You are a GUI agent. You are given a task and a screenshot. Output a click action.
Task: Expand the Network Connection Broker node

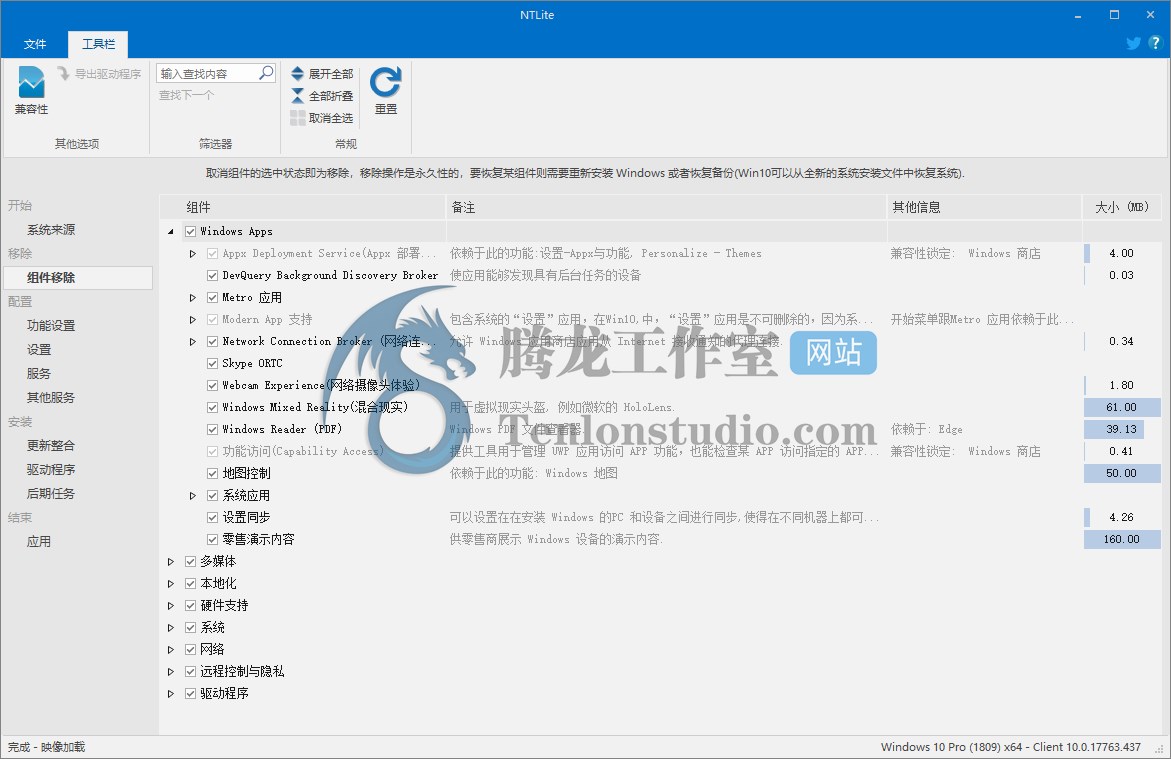point(193,341)
